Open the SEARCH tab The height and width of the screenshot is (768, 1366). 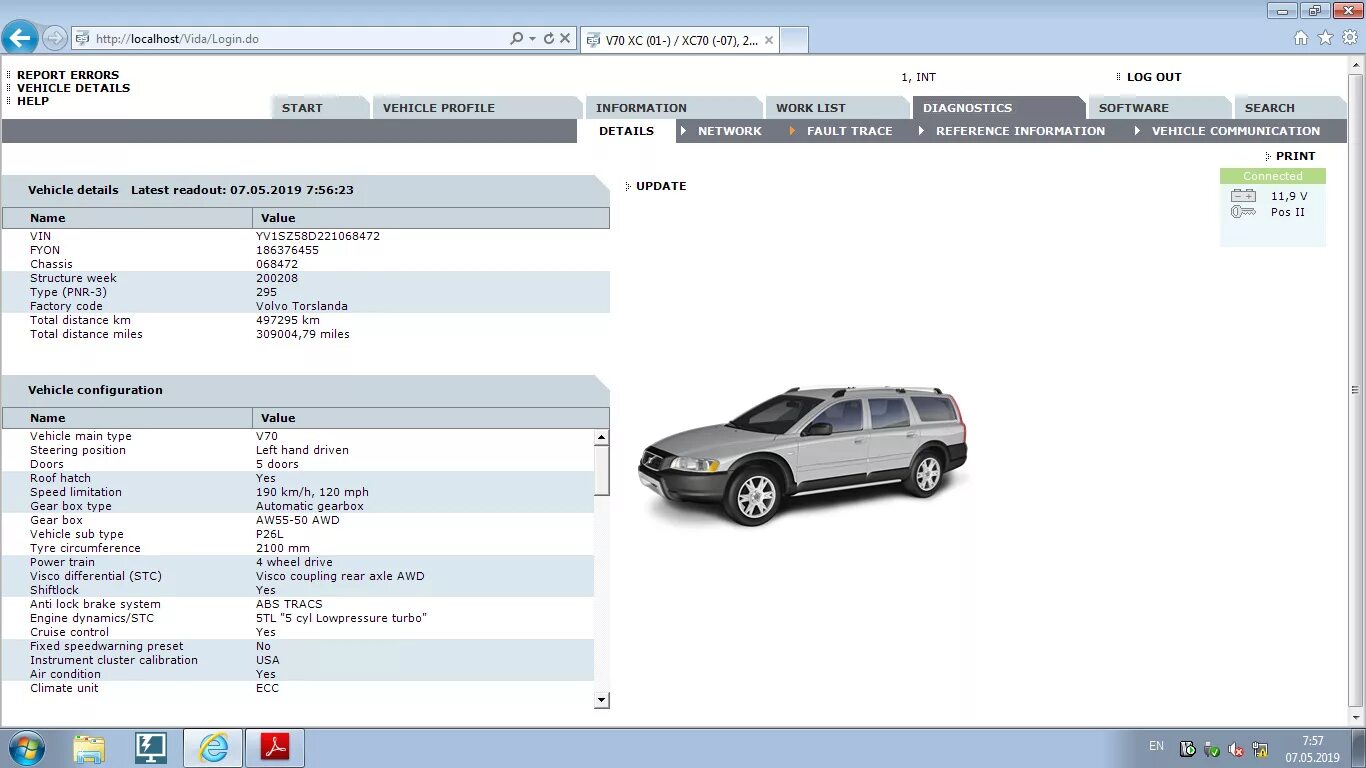click(1289, 108)
